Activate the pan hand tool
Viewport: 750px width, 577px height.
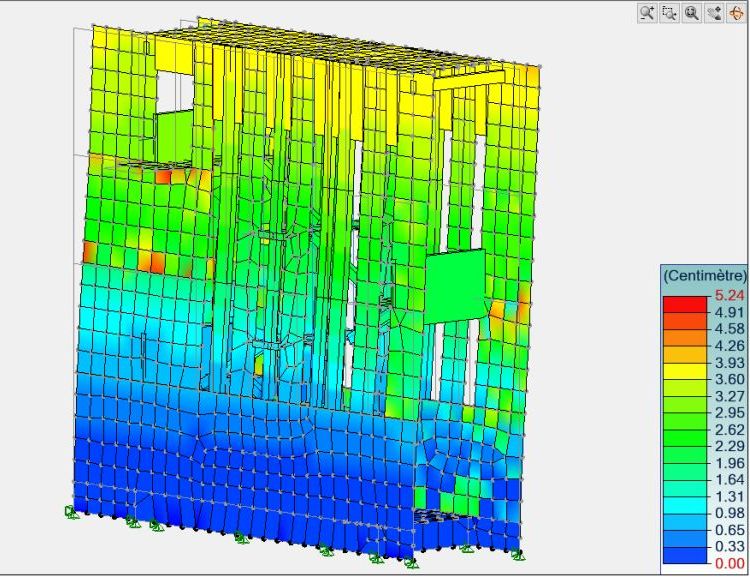[714, 13]
